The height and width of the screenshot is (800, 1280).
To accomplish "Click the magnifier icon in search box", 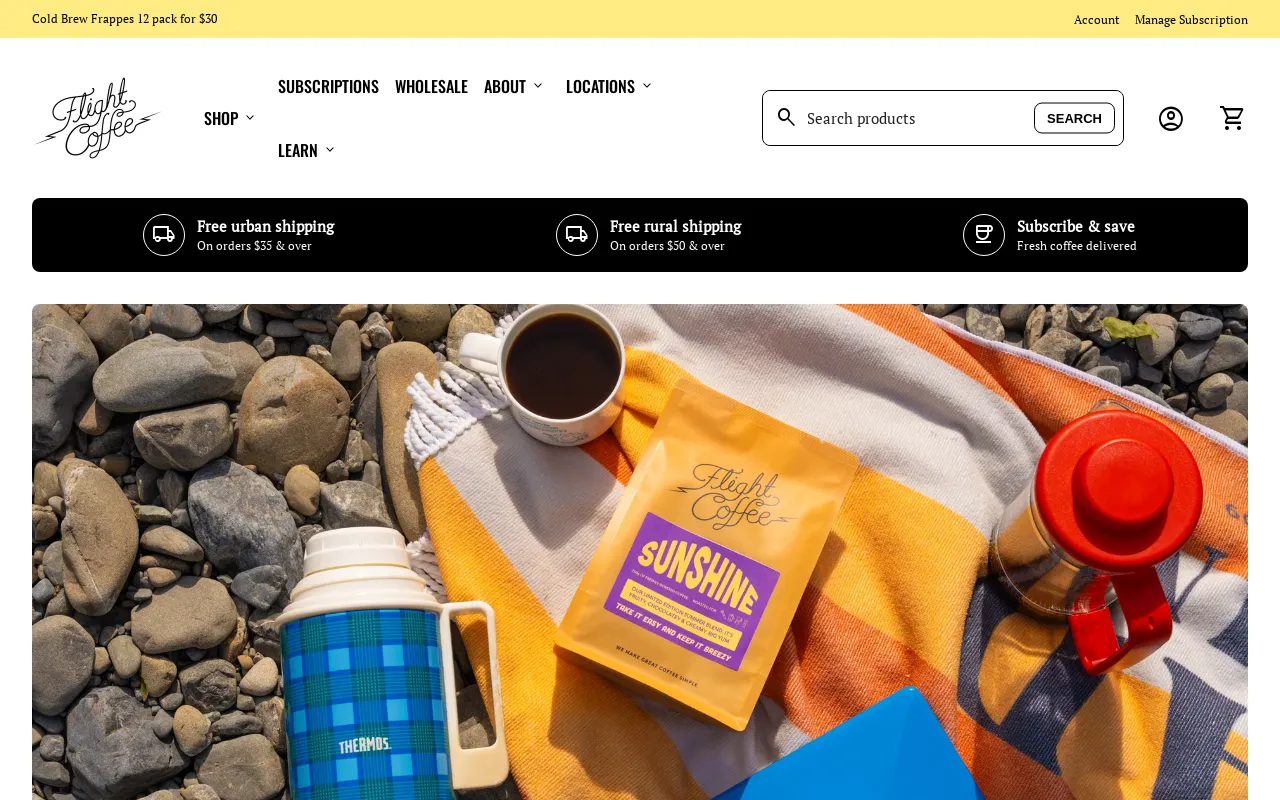I will [787, 118].
